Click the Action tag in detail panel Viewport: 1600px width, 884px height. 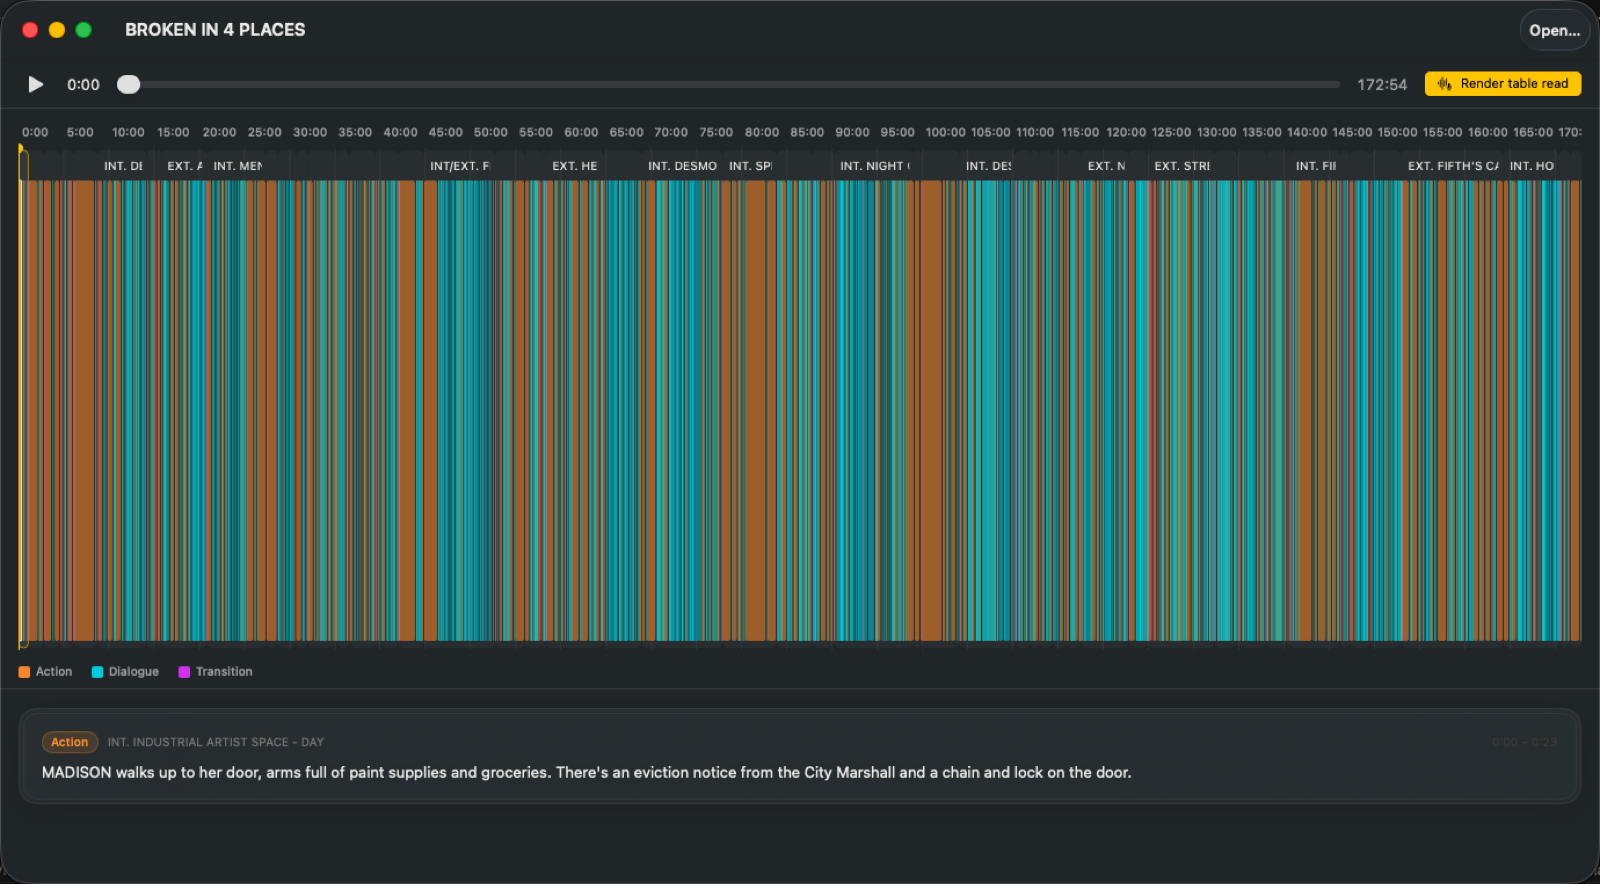tap(70, 742)
